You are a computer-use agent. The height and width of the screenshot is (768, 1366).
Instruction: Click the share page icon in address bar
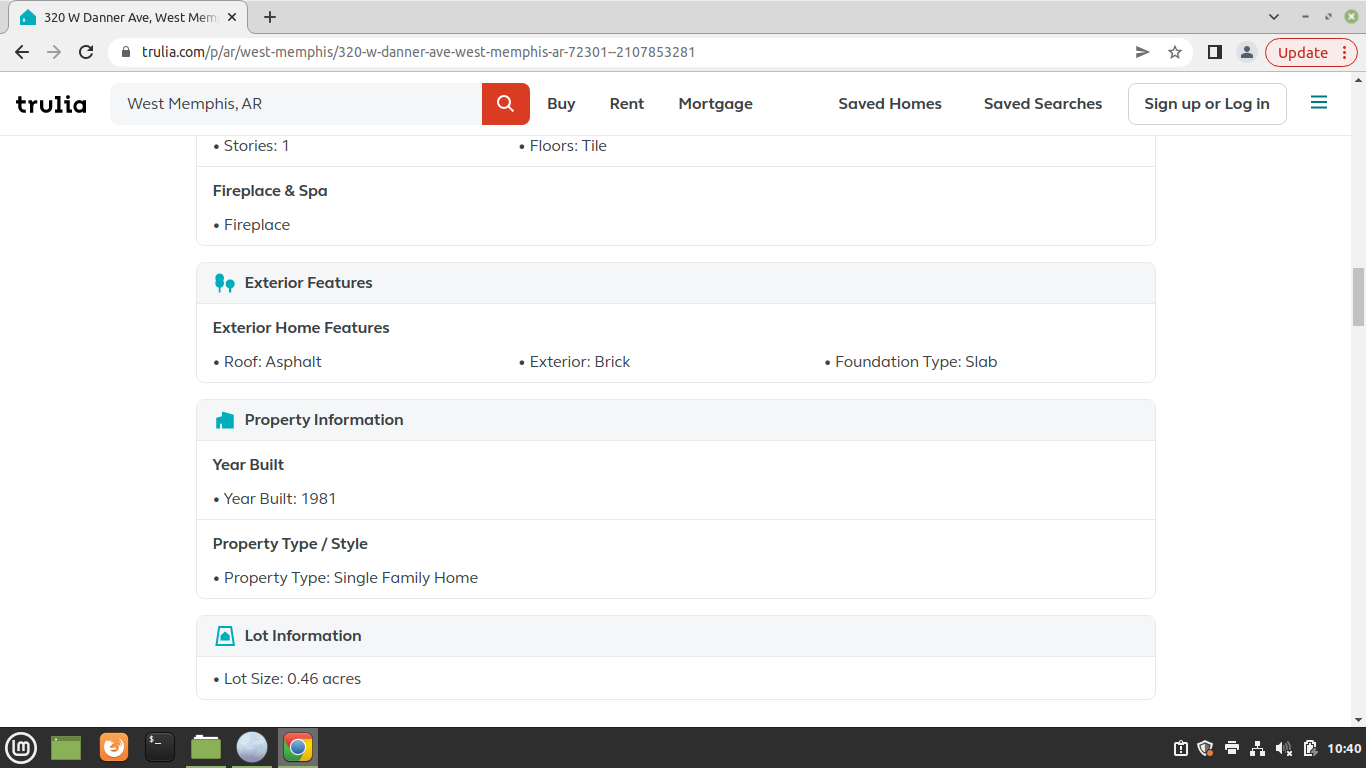pyautogui.click(x=1143, y=52)
